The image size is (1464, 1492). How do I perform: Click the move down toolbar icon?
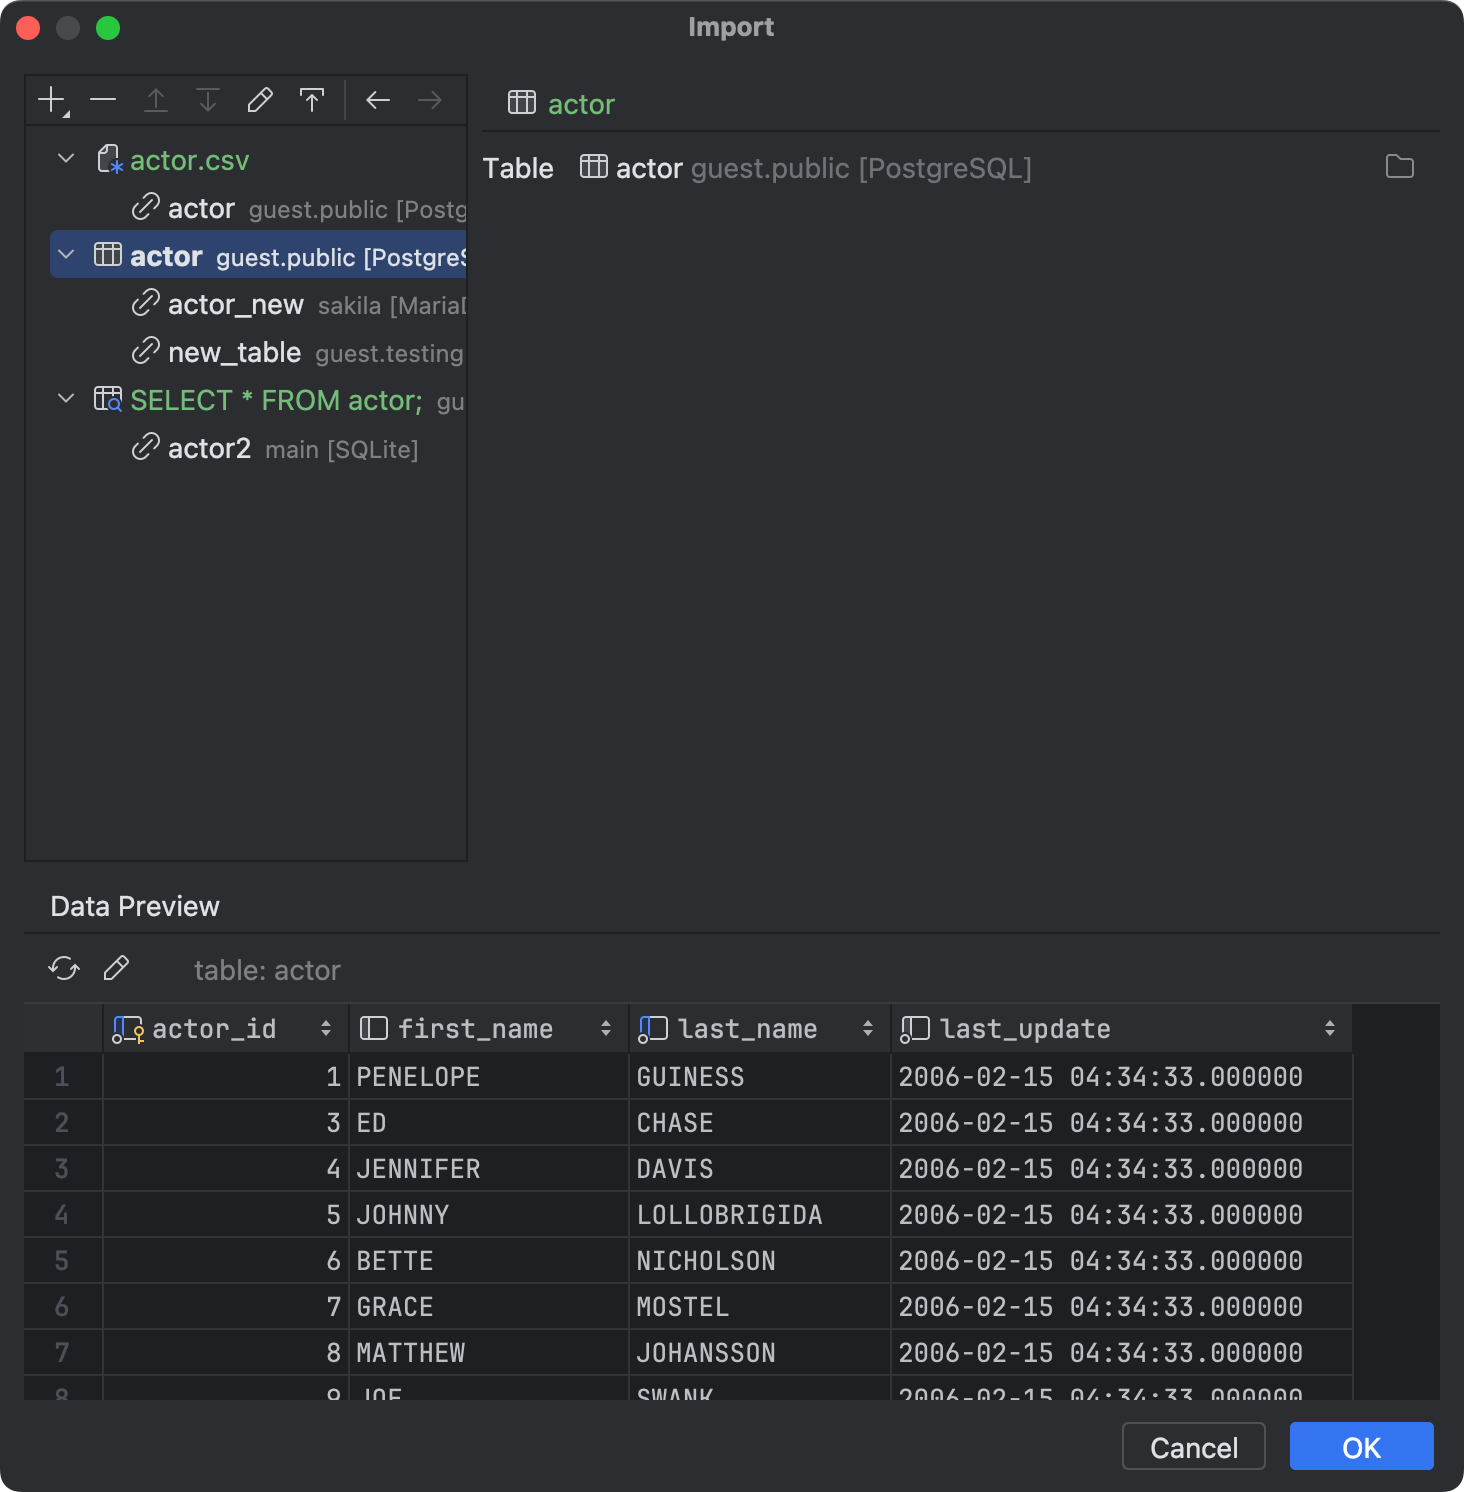[x=208, y=99]
